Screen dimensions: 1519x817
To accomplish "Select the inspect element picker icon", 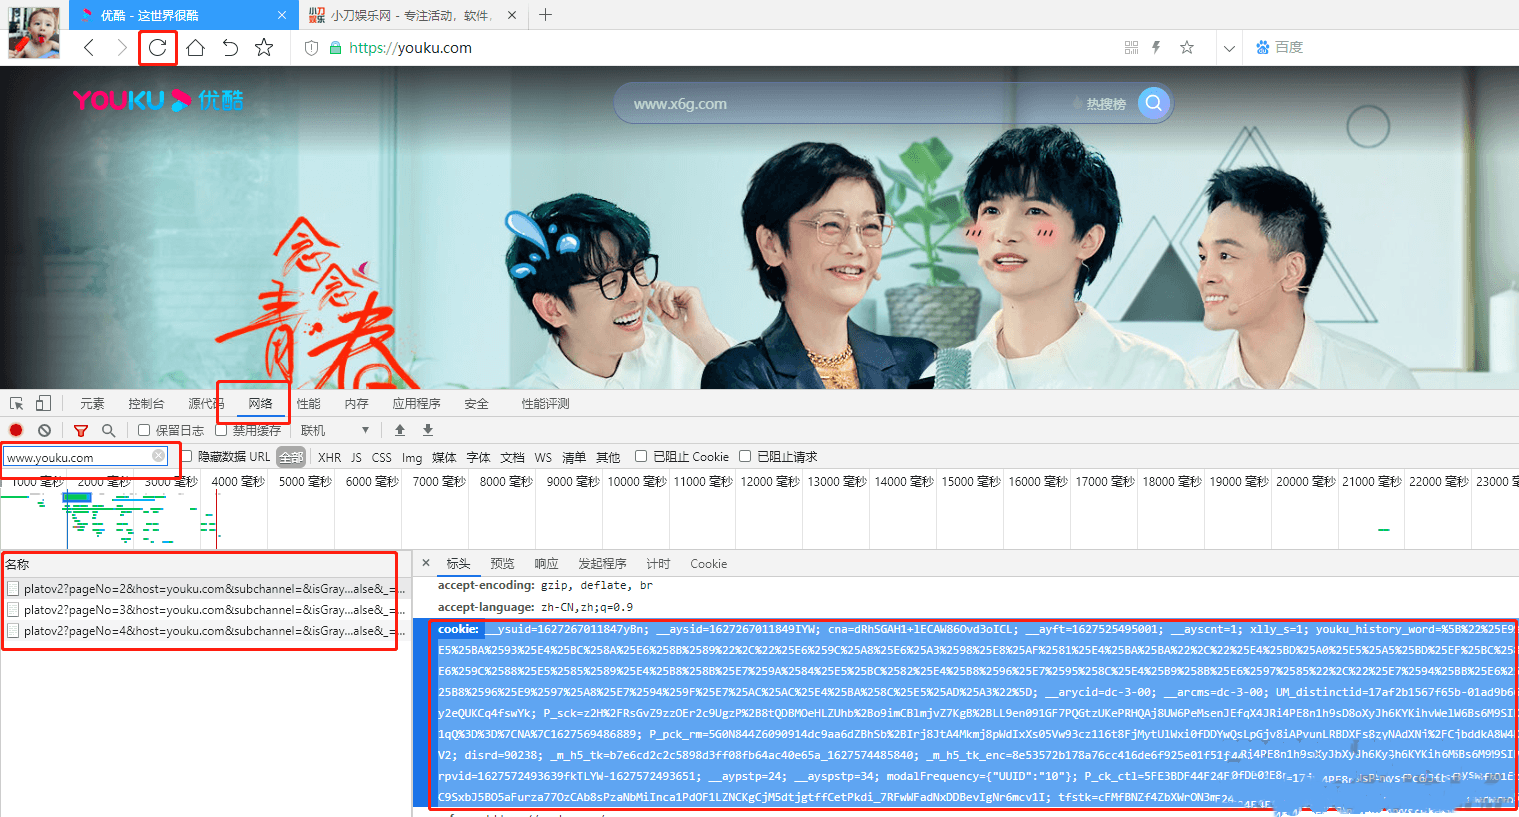I will [x=15, y=402].
